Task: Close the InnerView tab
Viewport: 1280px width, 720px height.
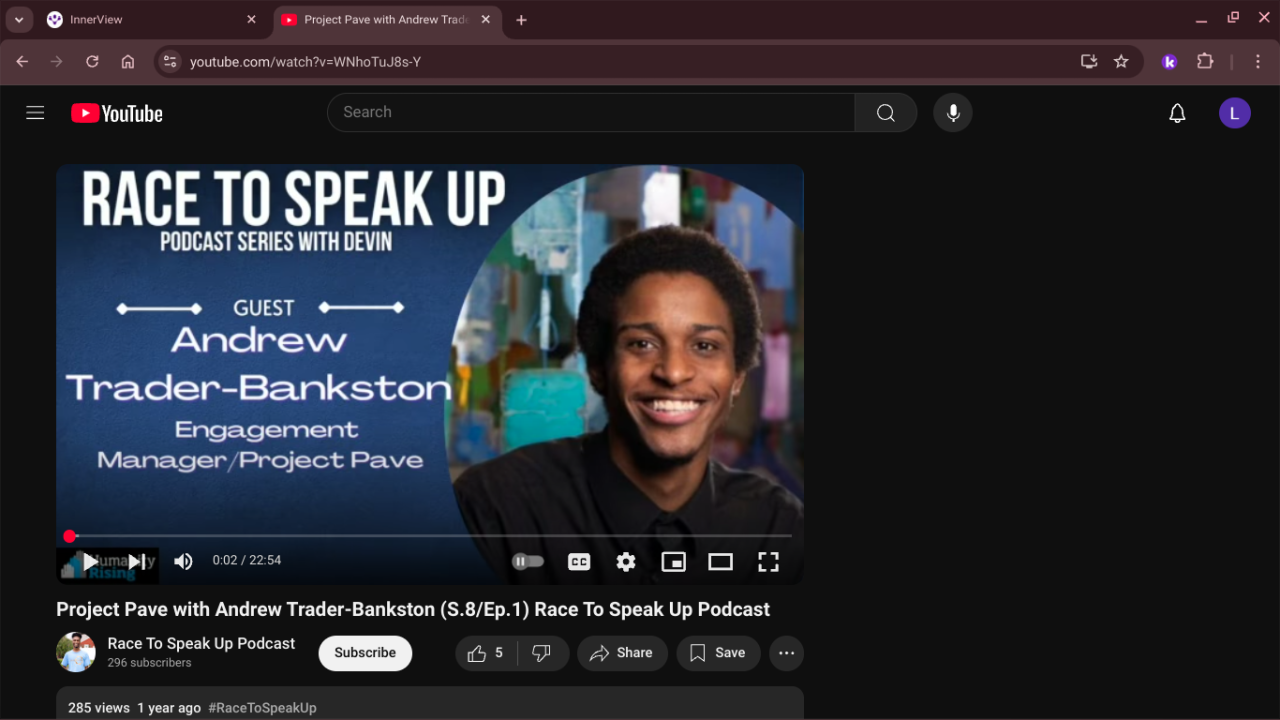Action: pos(252,20)
